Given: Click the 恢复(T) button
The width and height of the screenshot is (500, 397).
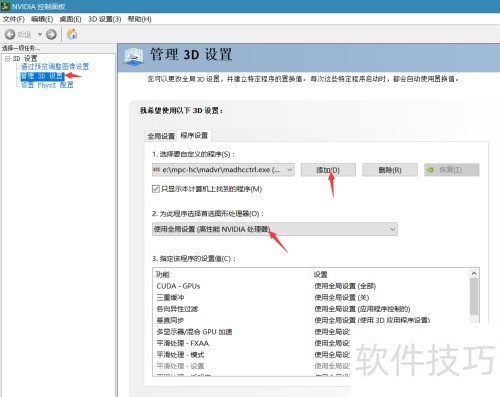Looking at the screenshot, I should tap(452, 170).
